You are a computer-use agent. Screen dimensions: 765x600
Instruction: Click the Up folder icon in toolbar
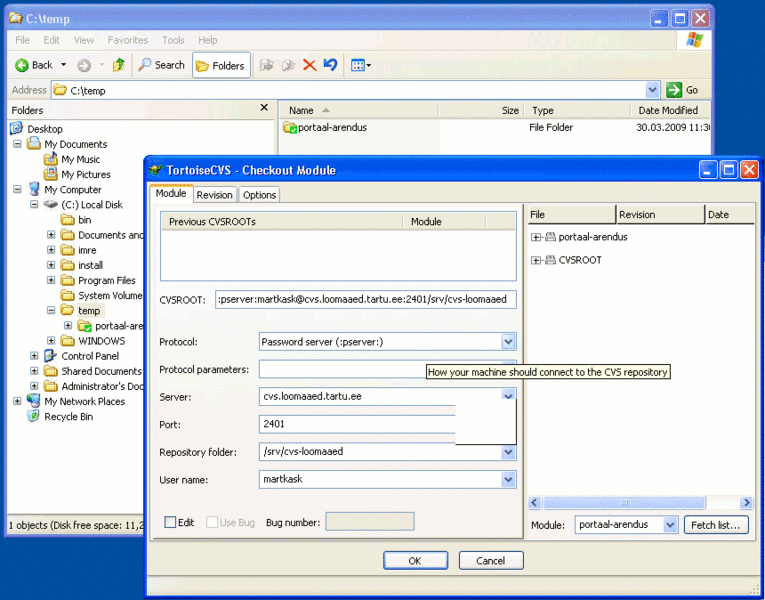click(119, 65)
